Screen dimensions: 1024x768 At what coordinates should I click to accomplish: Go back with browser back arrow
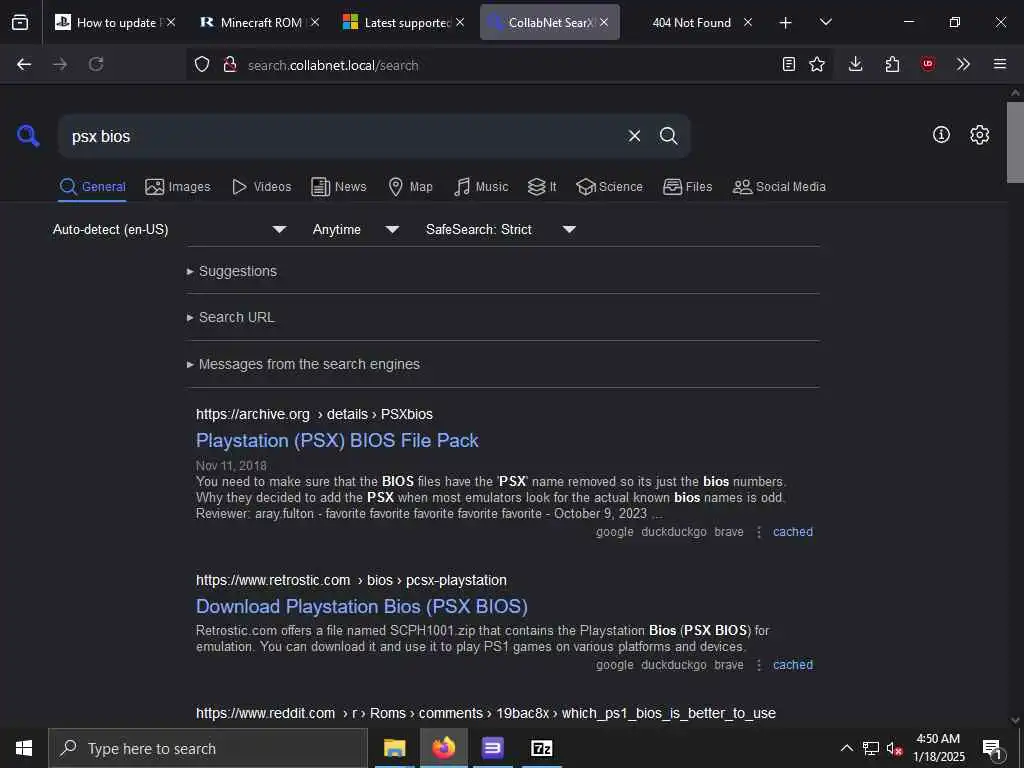coord(24,64)
